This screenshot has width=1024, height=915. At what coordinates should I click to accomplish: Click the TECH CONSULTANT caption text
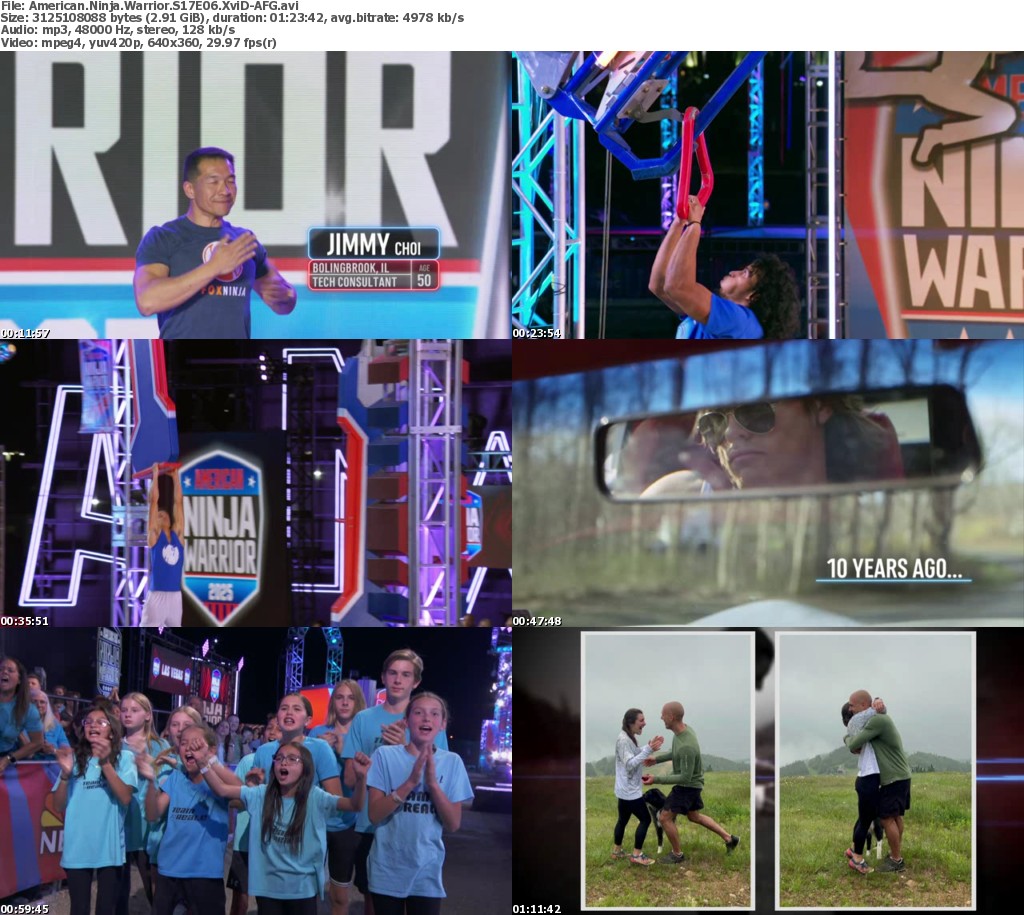coord(355,282)
